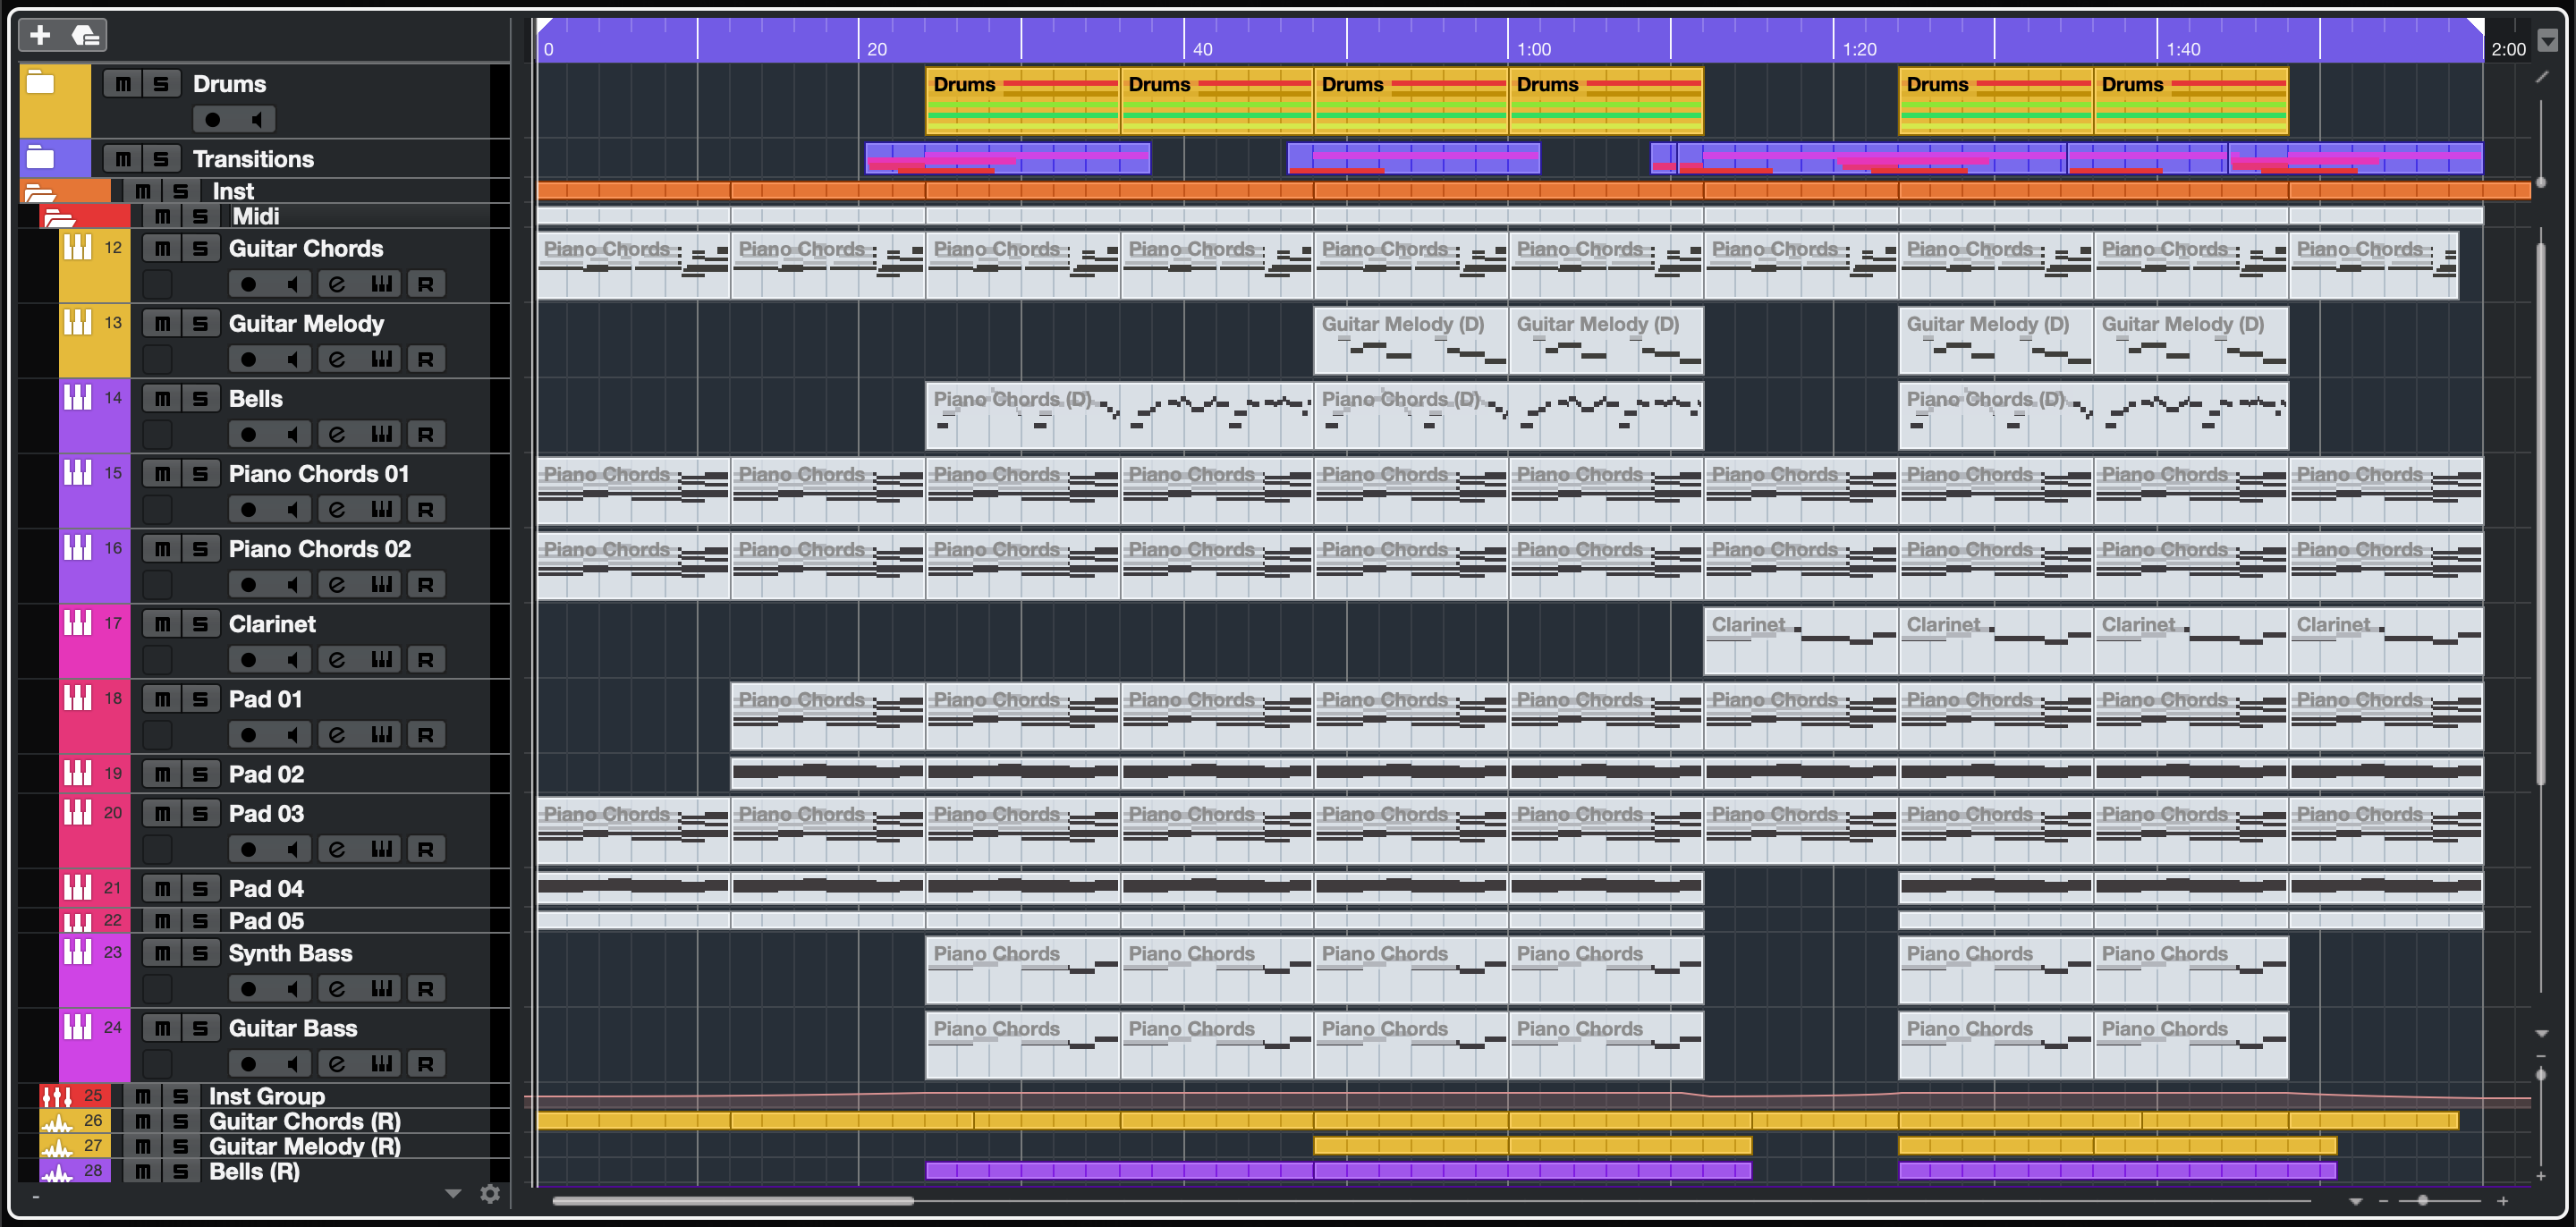Collapse the Inst folder track
The width and height of the screenshot is (2576, 1227).
click(x=39, y=192)
